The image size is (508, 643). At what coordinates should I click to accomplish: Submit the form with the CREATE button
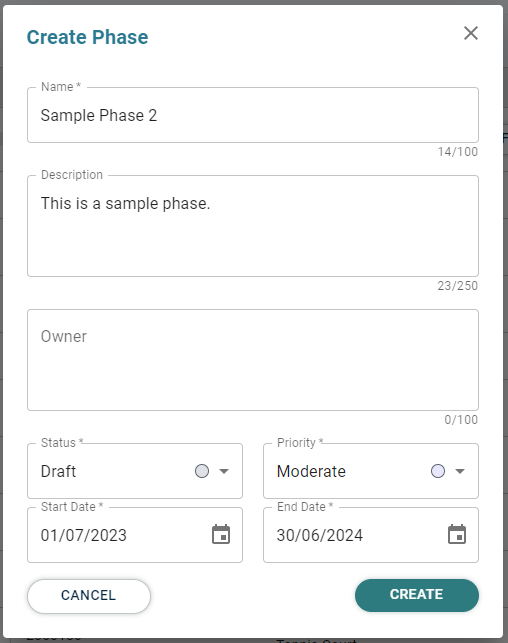click(x=417, y=595)
